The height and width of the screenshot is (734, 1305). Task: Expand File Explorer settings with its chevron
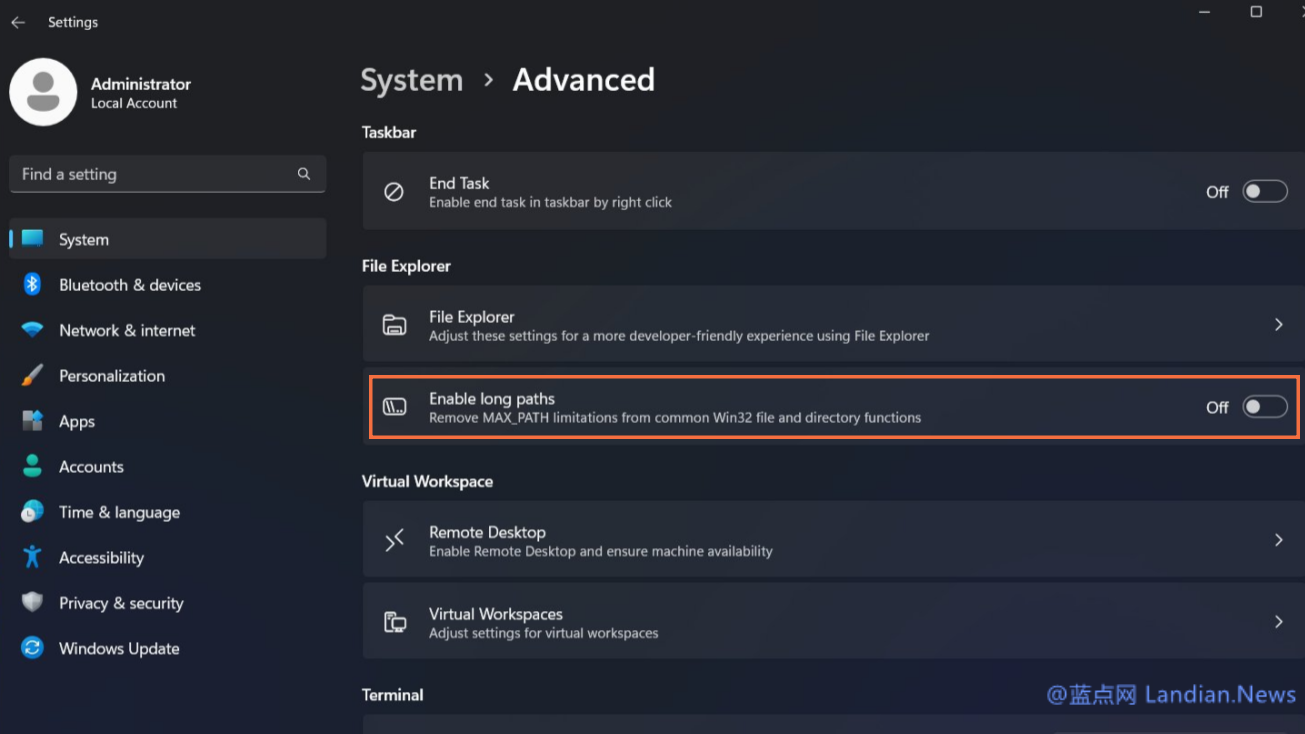tap(1278, 325)
